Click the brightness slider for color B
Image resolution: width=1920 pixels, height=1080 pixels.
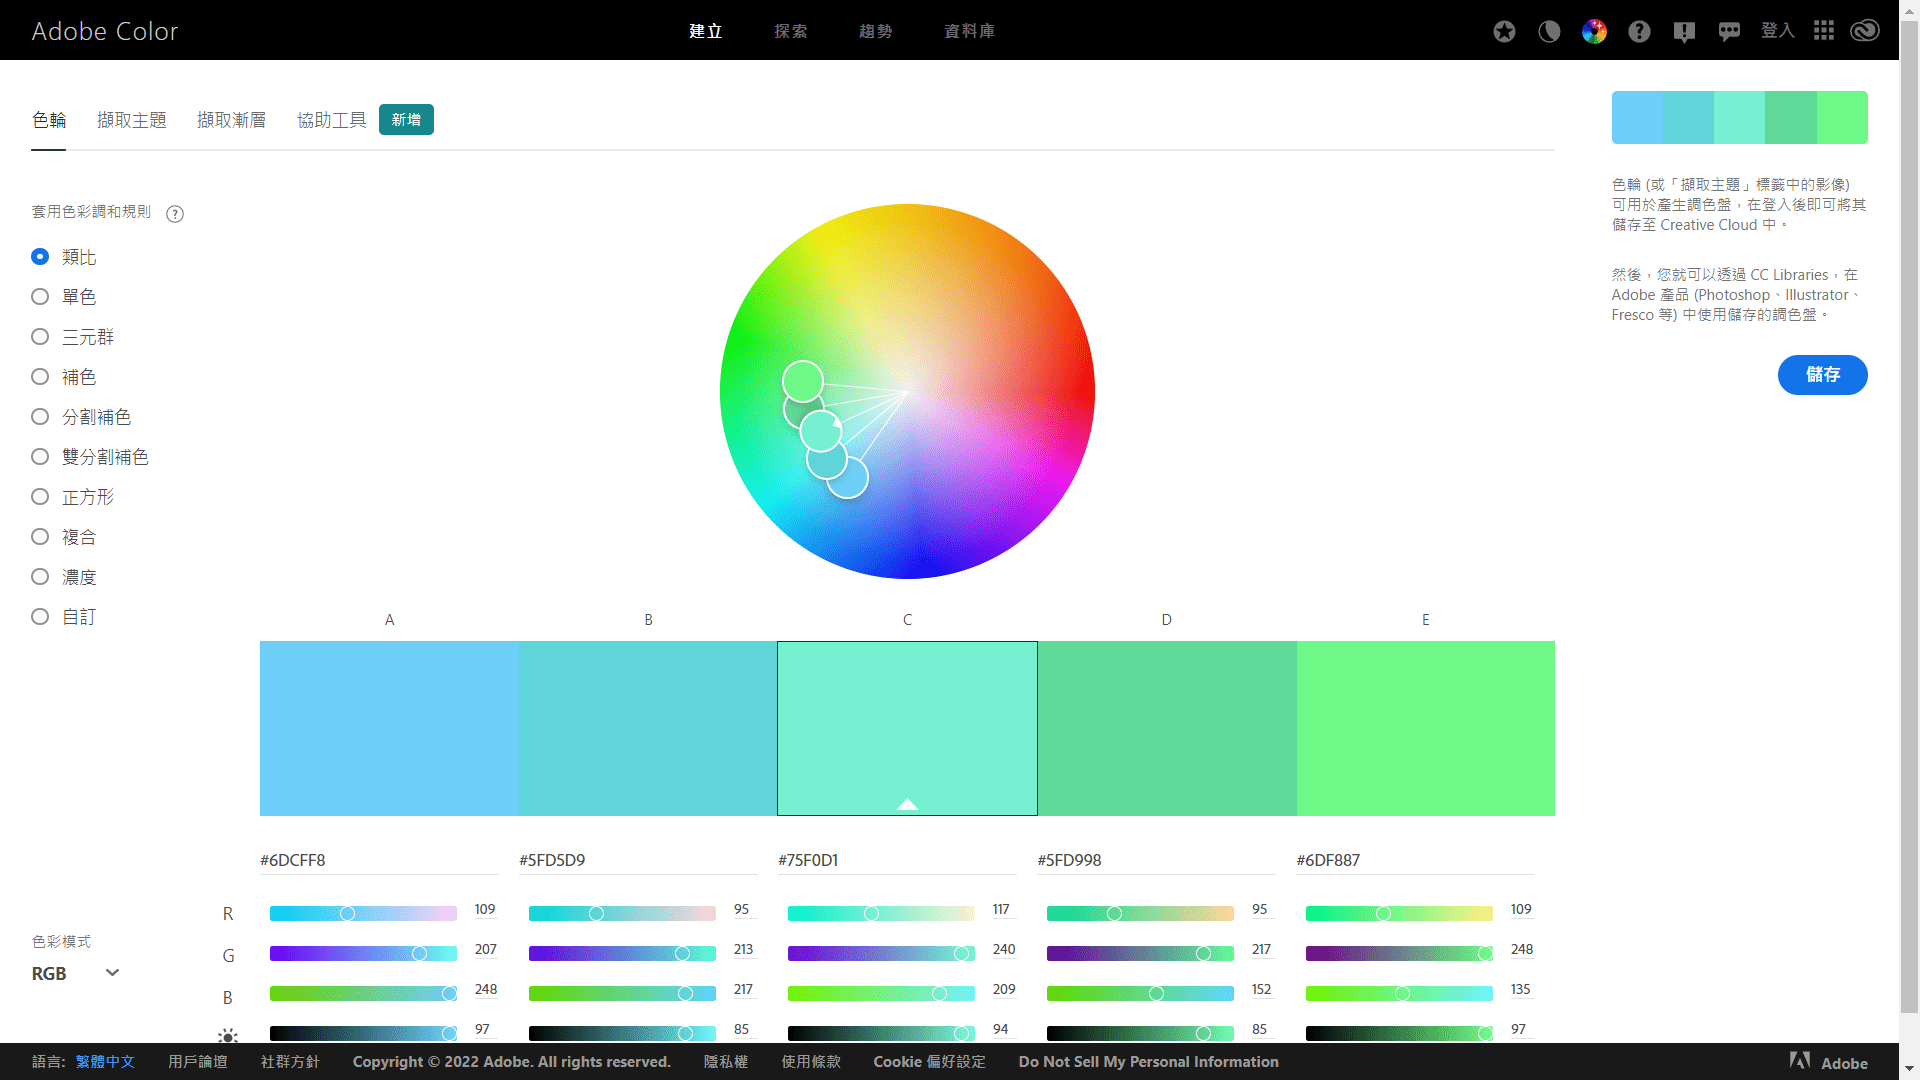point(622,1033)
